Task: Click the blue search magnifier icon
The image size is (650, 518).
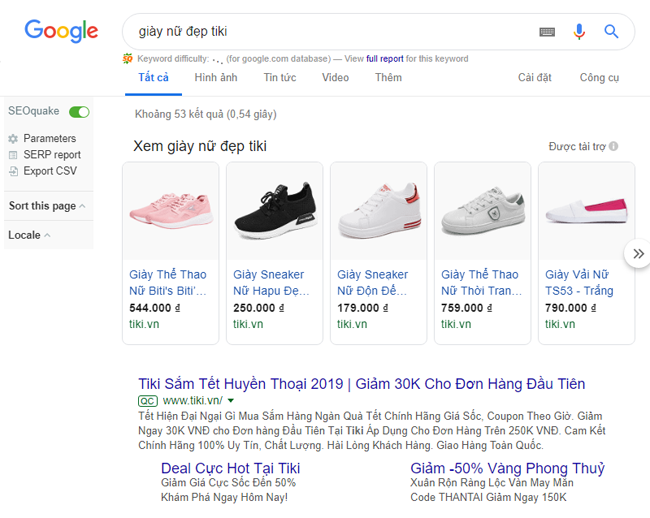Action: click(x=612, y=32)
